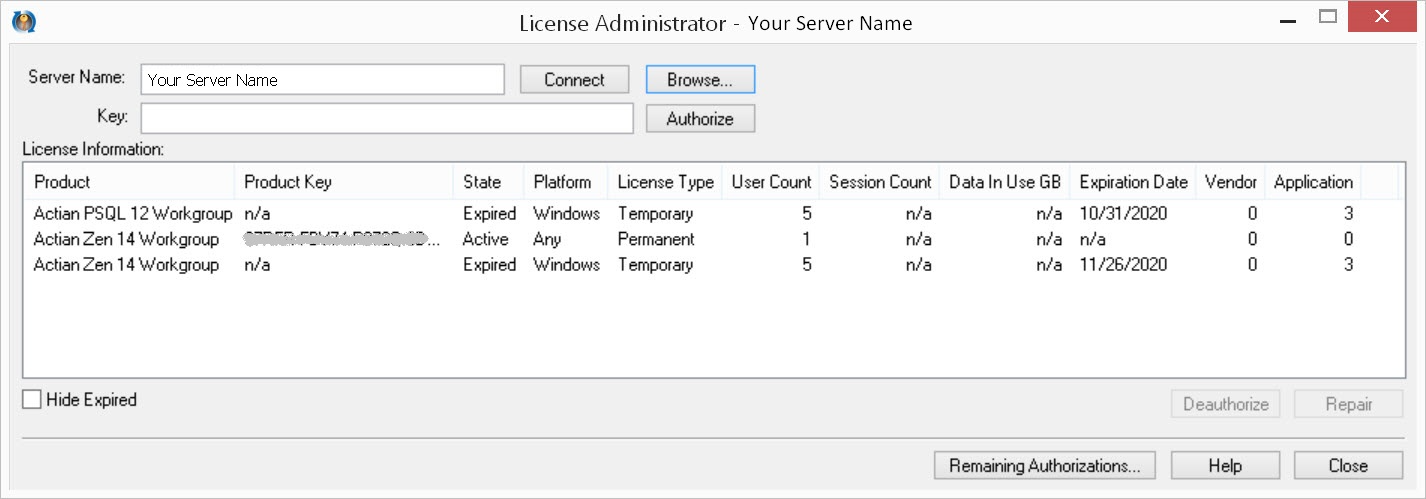The width and height of the screenshot is (1426, 499).
Task: Sort by the Product Key column header
Action: (x=344, y=182)
